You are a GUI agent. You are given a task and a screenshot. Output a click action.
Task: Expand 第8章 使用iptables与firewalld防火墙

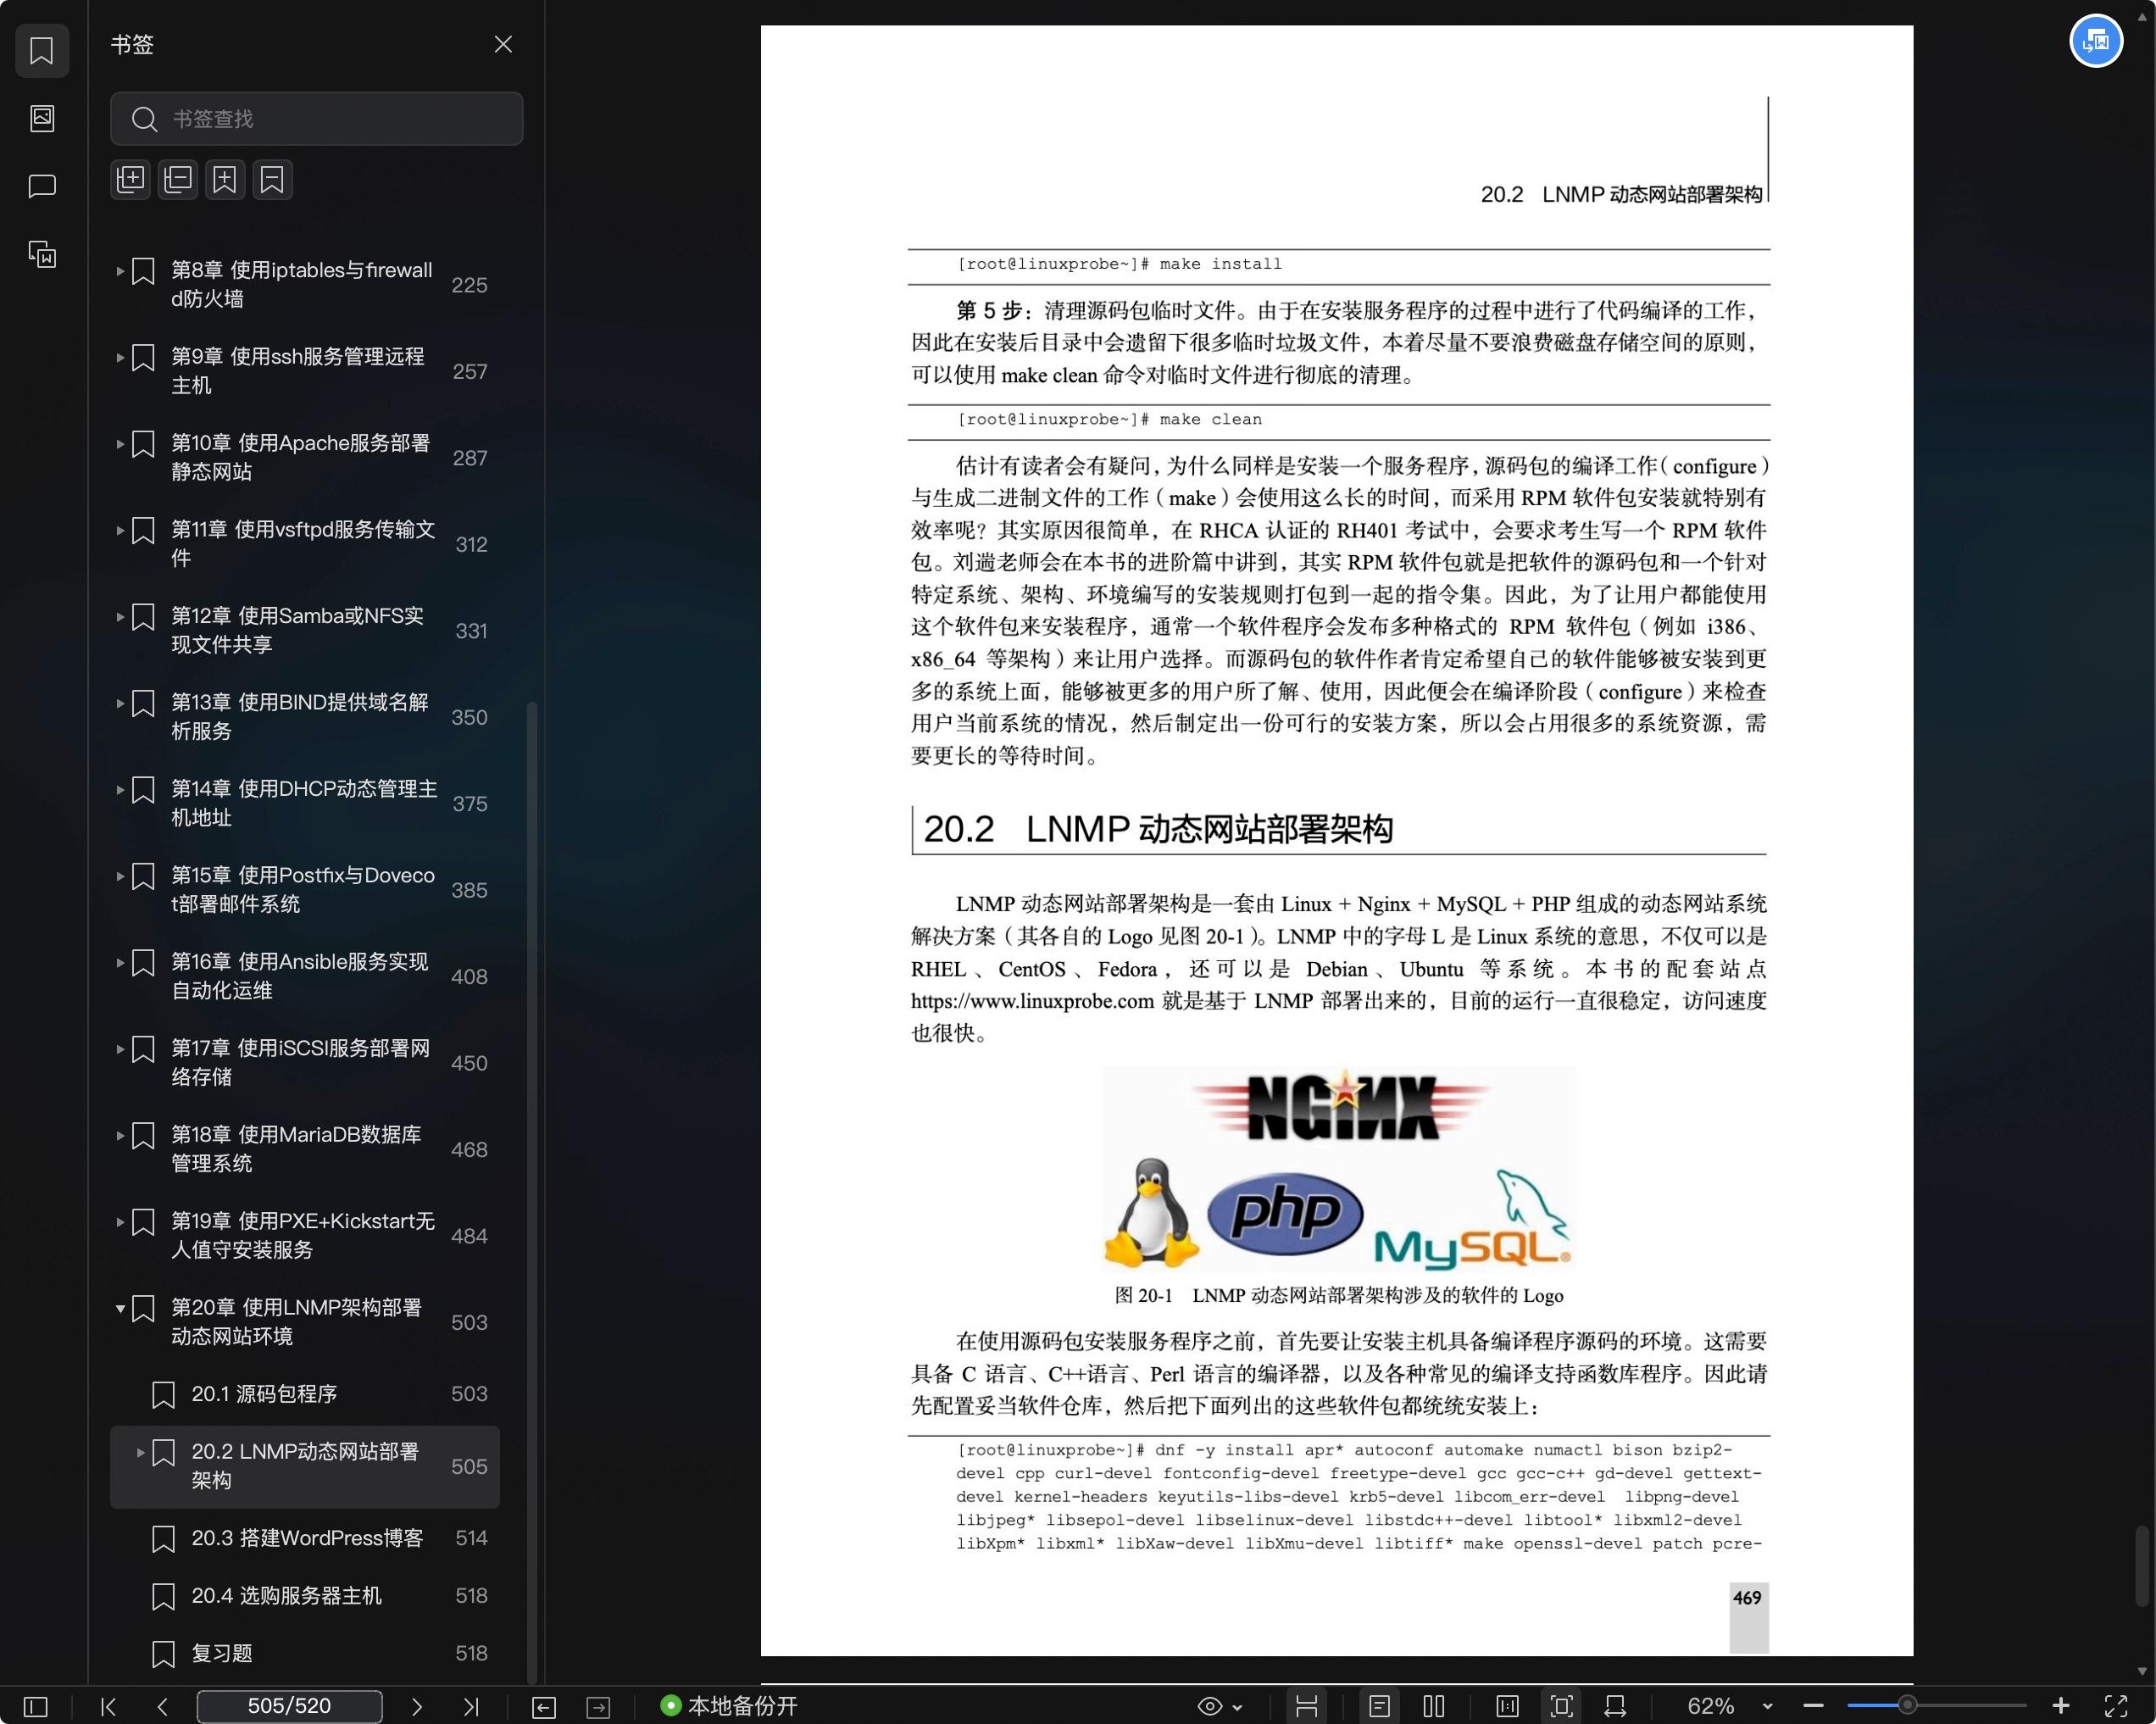coord(120,270)
